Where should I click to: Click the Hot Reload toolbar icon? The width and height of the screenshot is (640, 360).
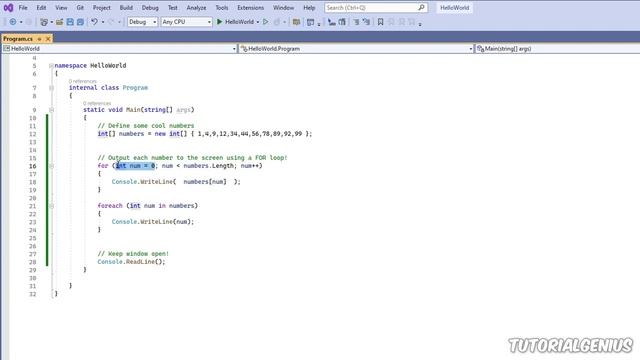pyautogui.click(x=277, y=22)
